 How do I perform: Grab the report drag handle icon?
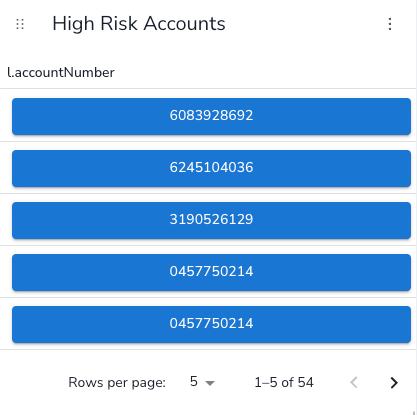click(x=20, y=24)
